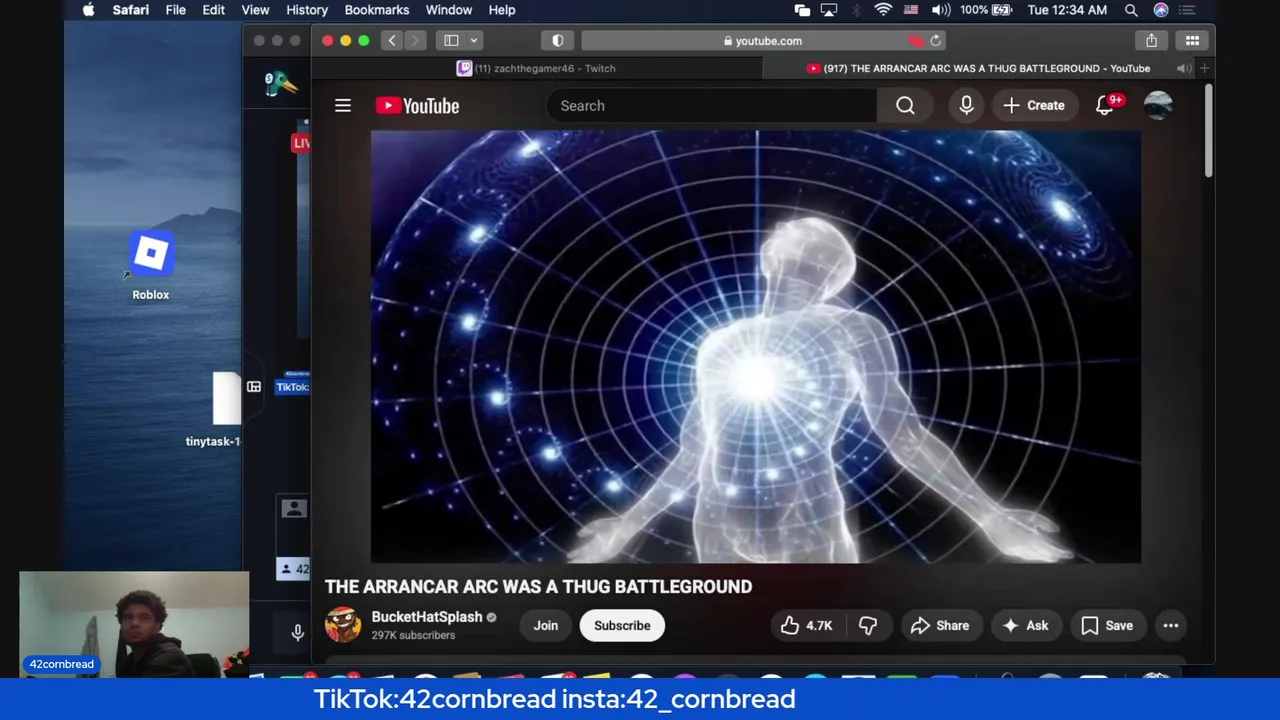Subscribe to BucketHatSplash

tap(622, 625)
